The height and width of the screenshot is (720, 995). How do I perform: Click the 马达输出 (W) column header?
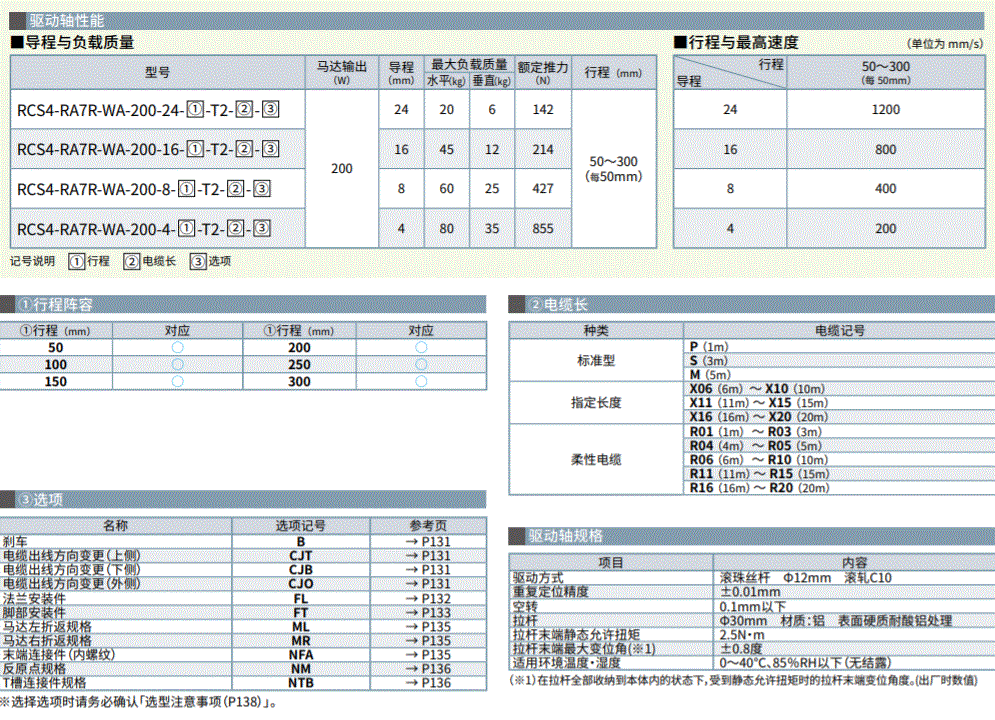[341, 72]
